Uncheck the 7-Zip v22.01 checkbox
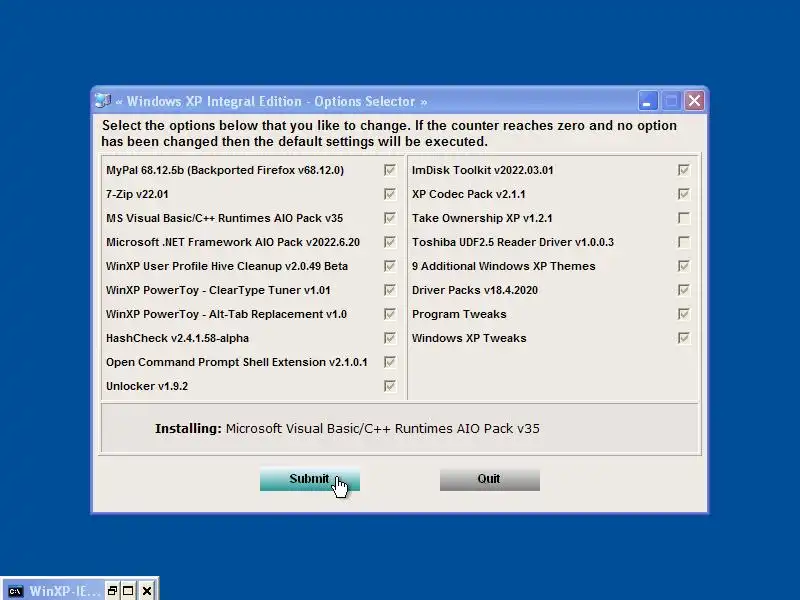Viewport: 800px width, 600px height. tap(390, 194)
